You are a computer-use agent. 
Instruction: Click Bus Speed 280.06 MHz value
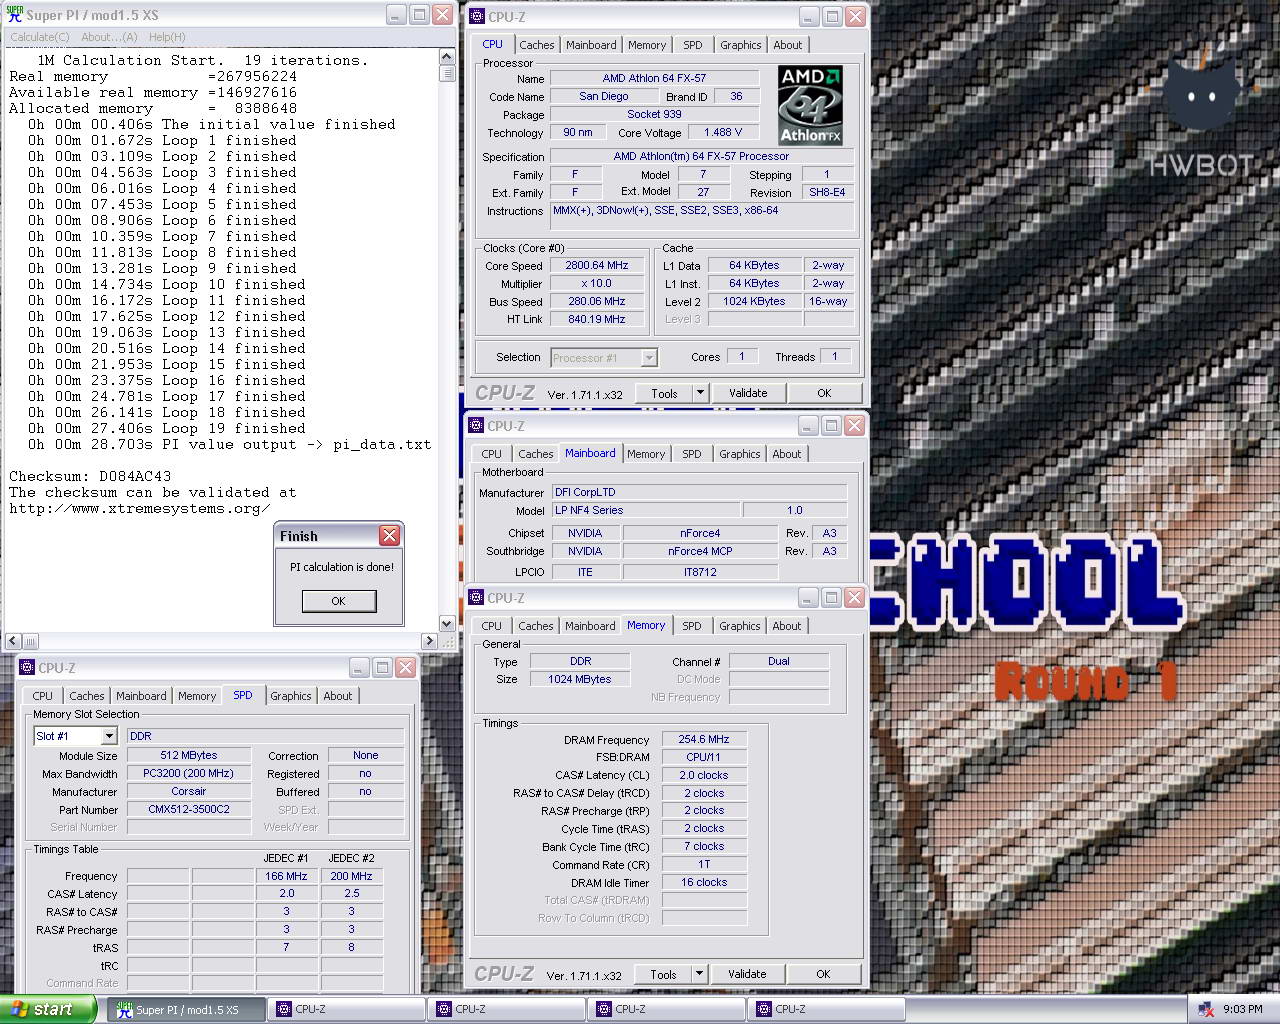(598, 302)
